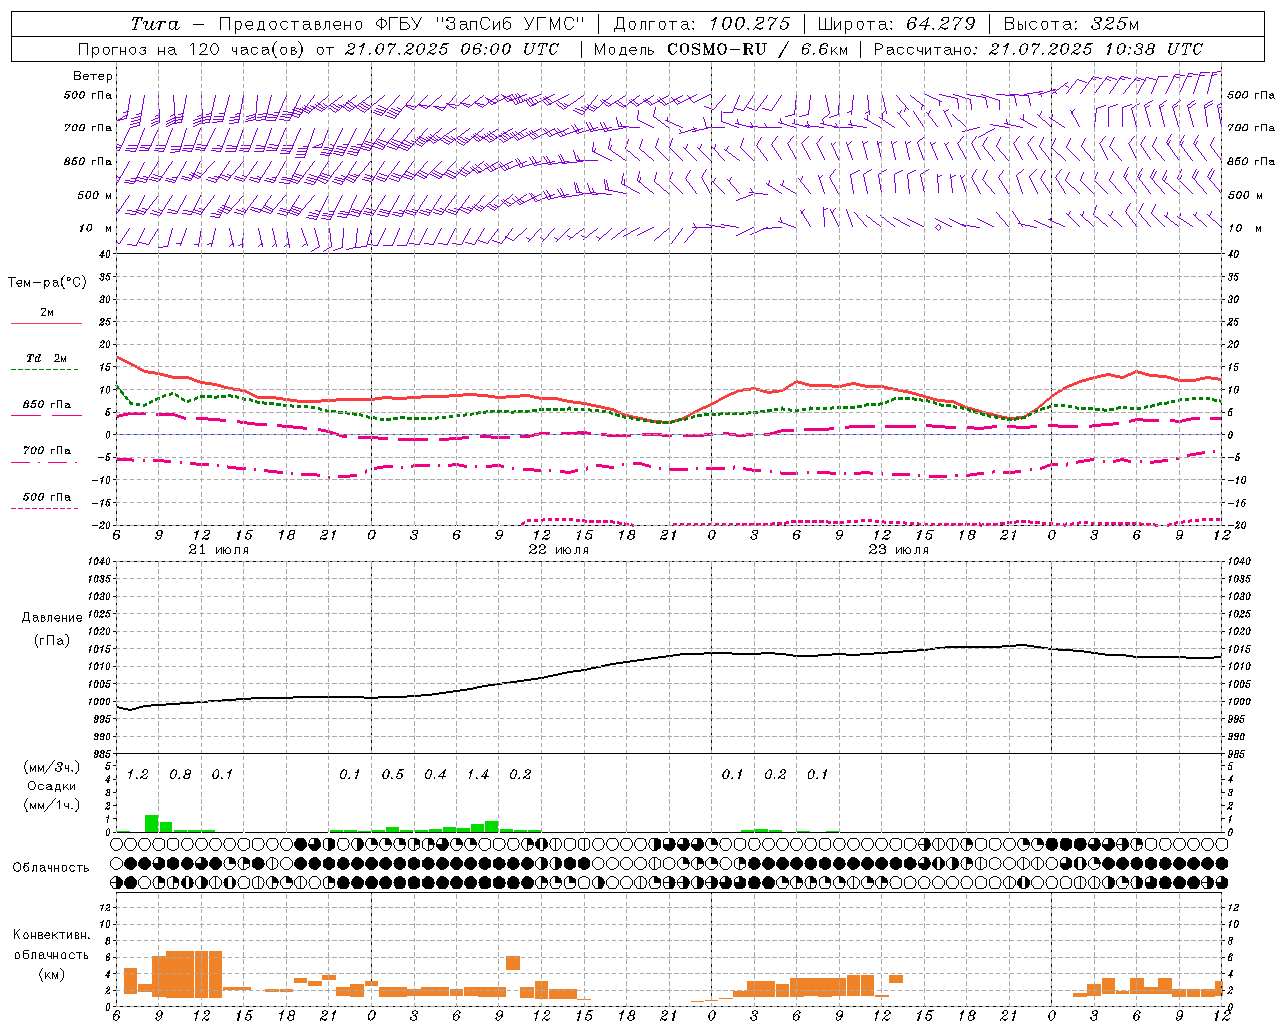Click the 'Тем-ра(°C)' temperature label
The image size is (1280, 1024).
47,283
